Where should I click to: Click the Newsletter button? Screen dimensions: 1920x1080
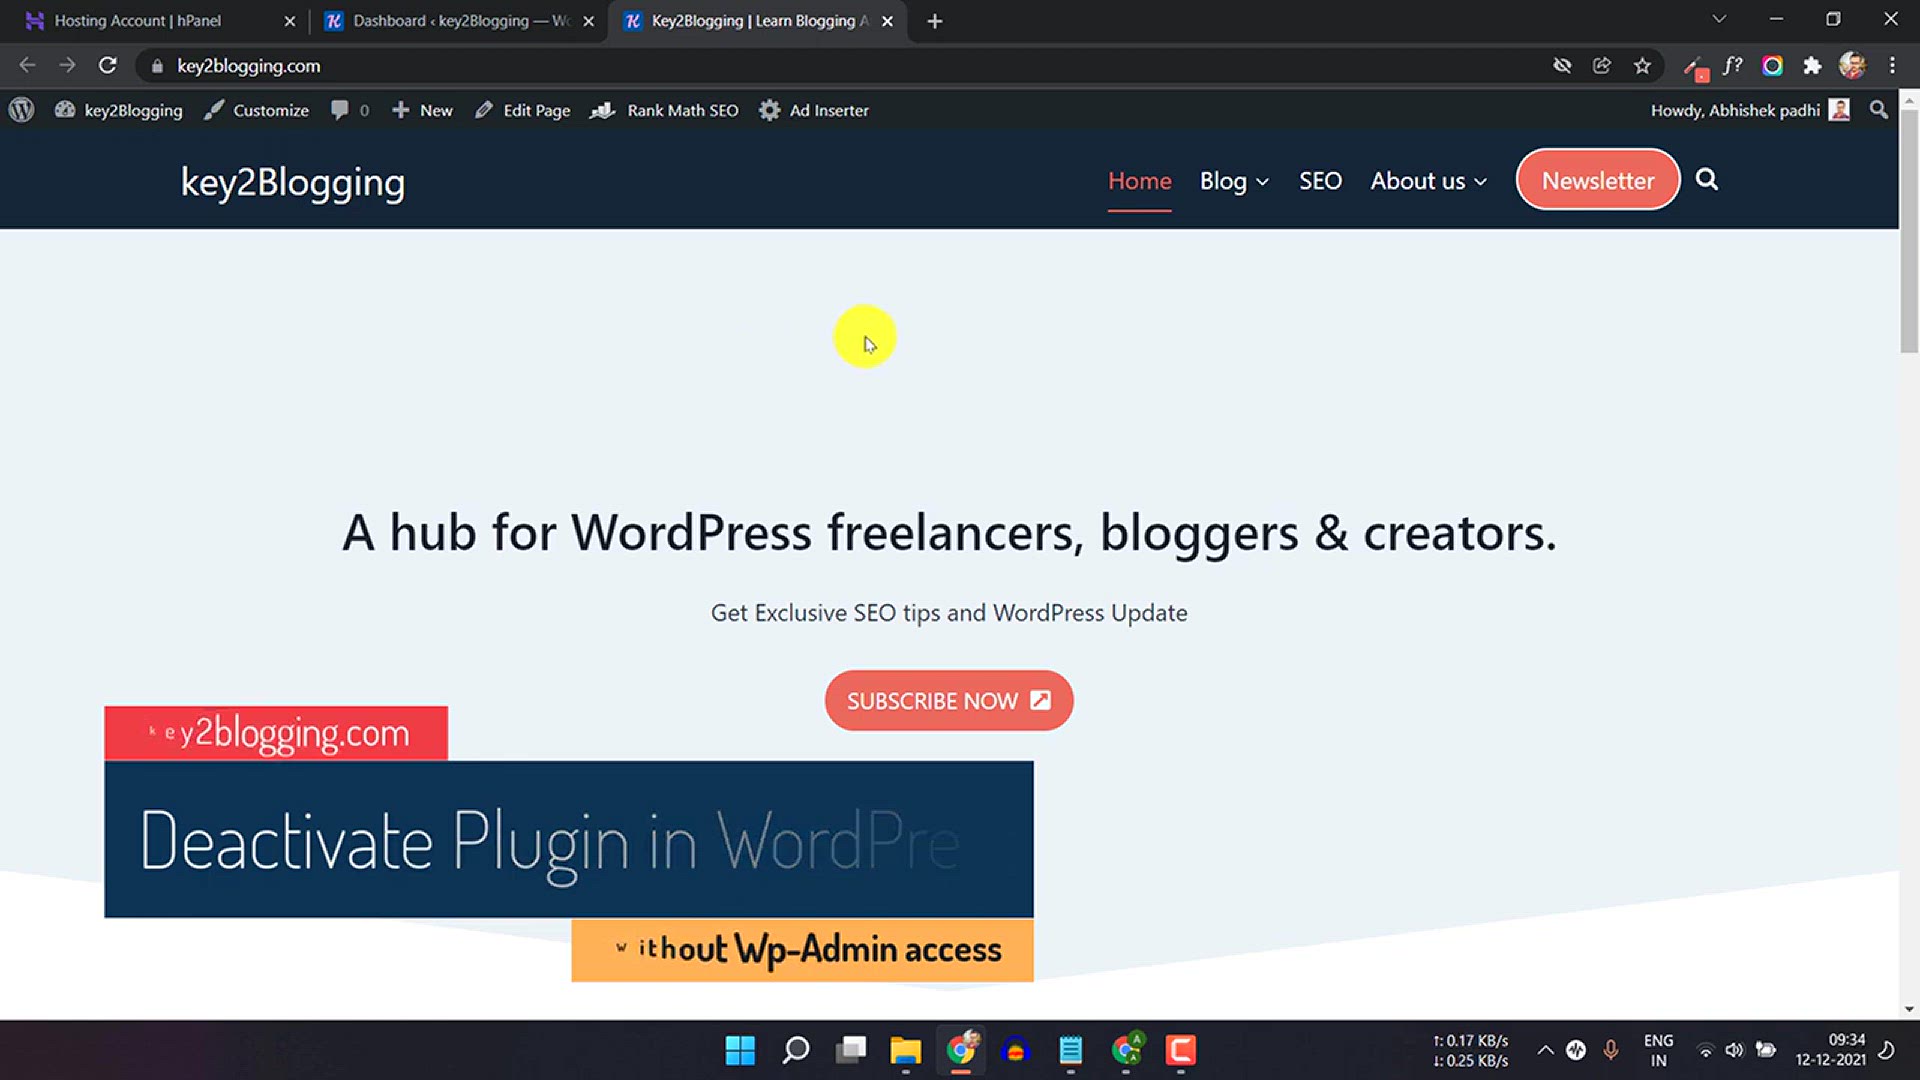[x=1598, y=180]
